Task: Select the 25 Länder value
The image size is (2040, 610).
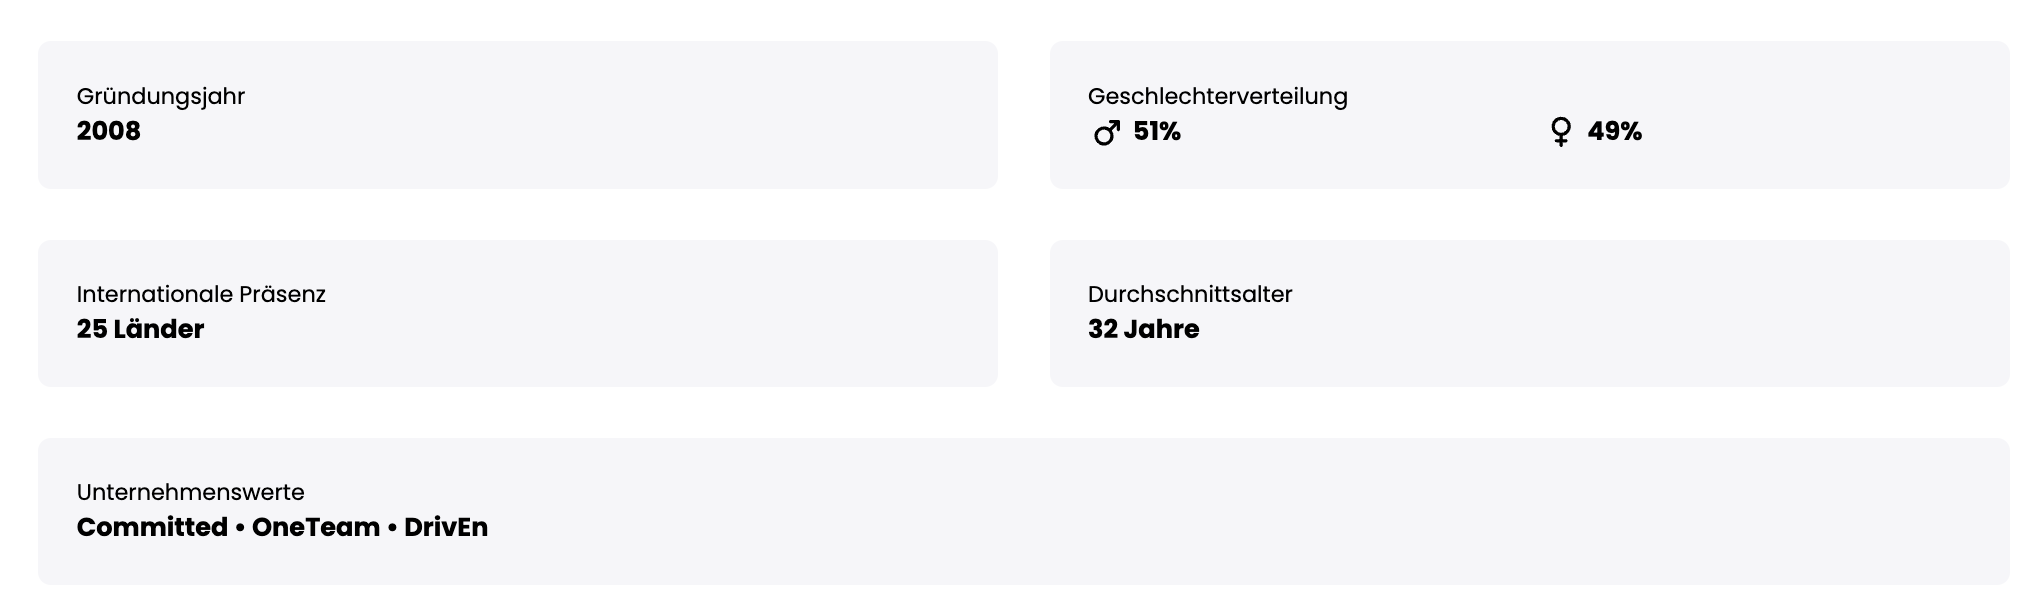Action: [x=140, y=329]
